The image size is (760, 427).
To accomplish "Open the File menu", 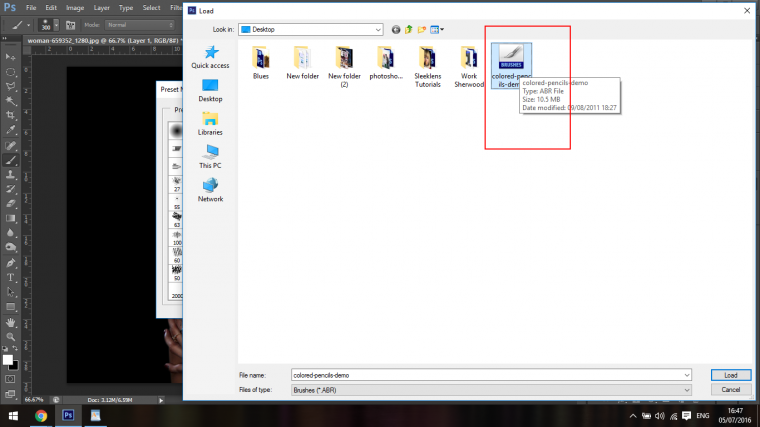I will tap(31, 8).
